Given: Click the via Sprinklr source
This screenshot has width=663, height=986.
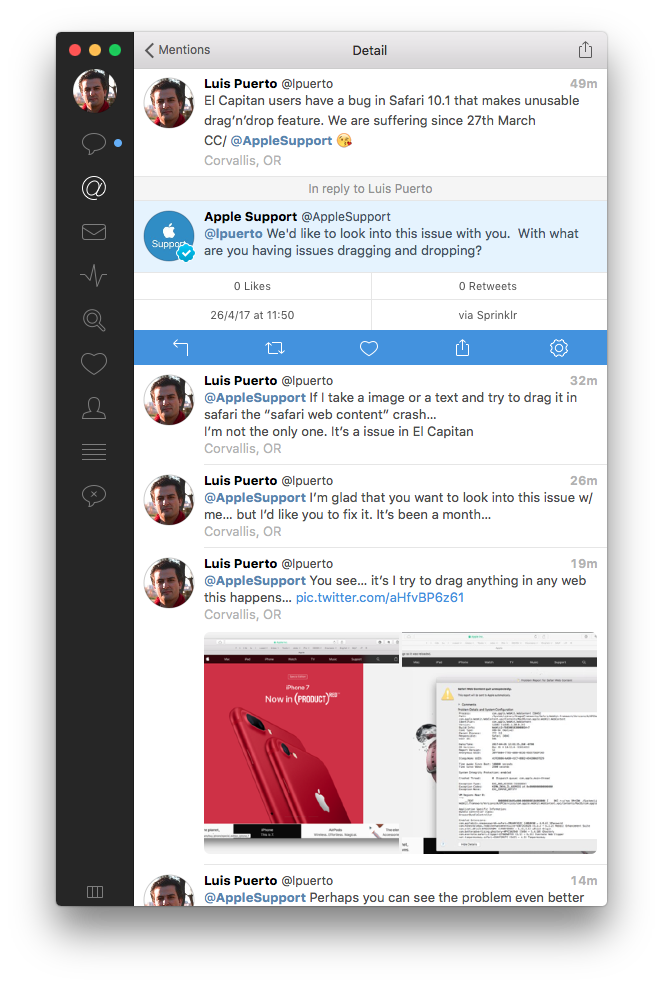Looking at the screenshot, I should [x=488, y=315].
